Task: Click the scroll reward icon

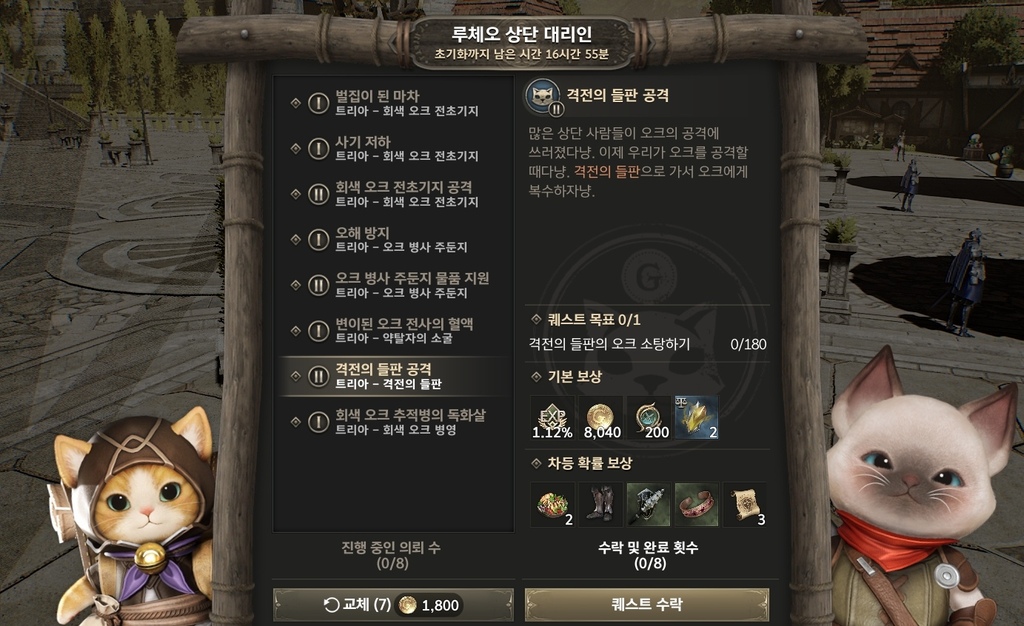Action: 744,505
